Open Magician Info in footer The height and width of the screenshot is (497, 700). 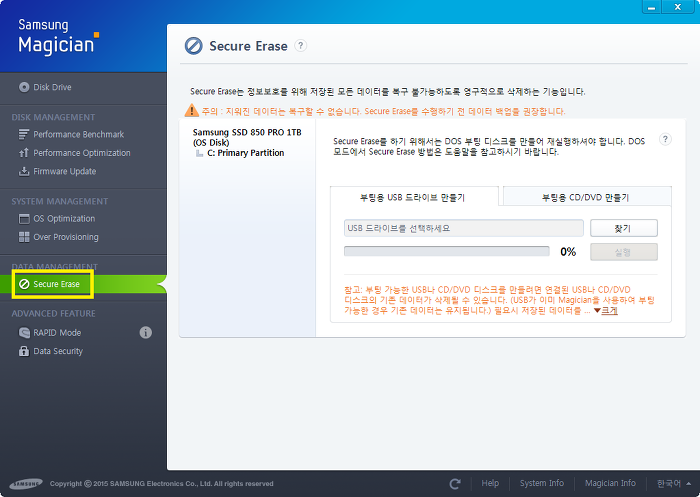coord(610,483)
